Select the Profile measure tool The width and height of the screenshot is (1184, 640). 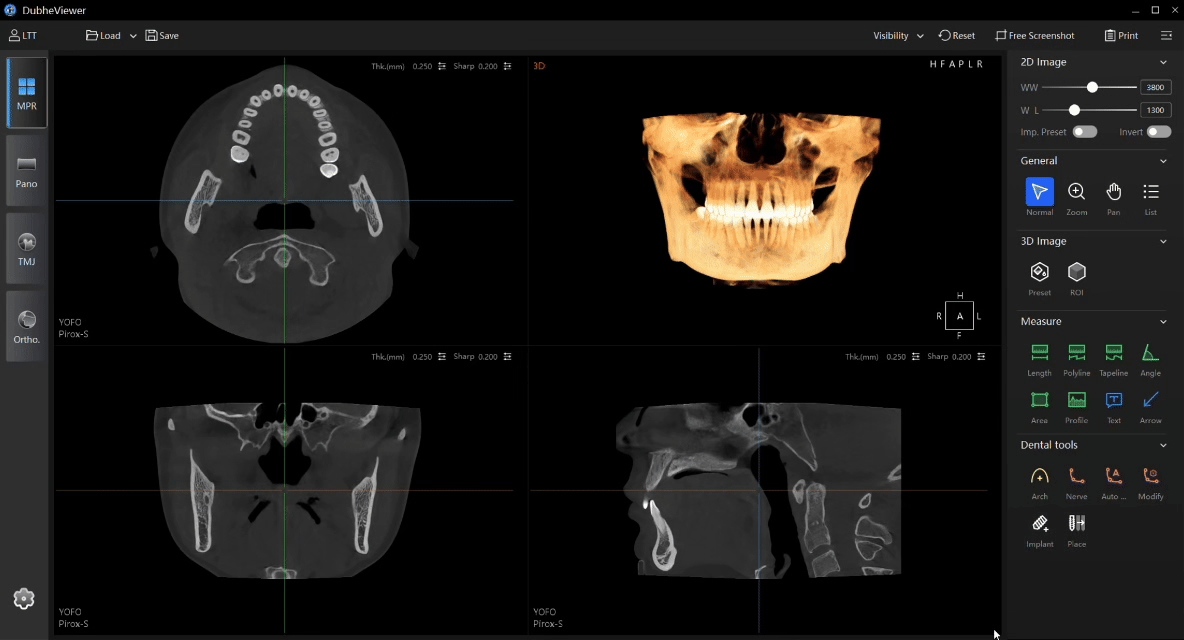click(1076, 400)
